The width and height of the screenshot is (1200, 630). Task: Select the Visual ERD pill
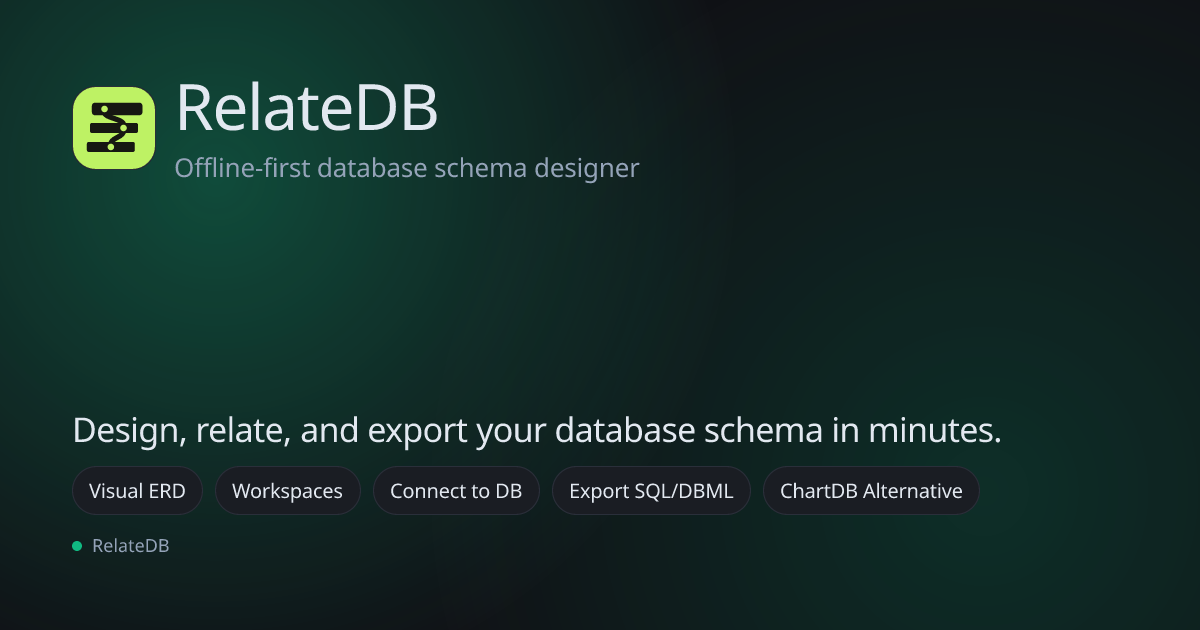click(x=137, y=491)
